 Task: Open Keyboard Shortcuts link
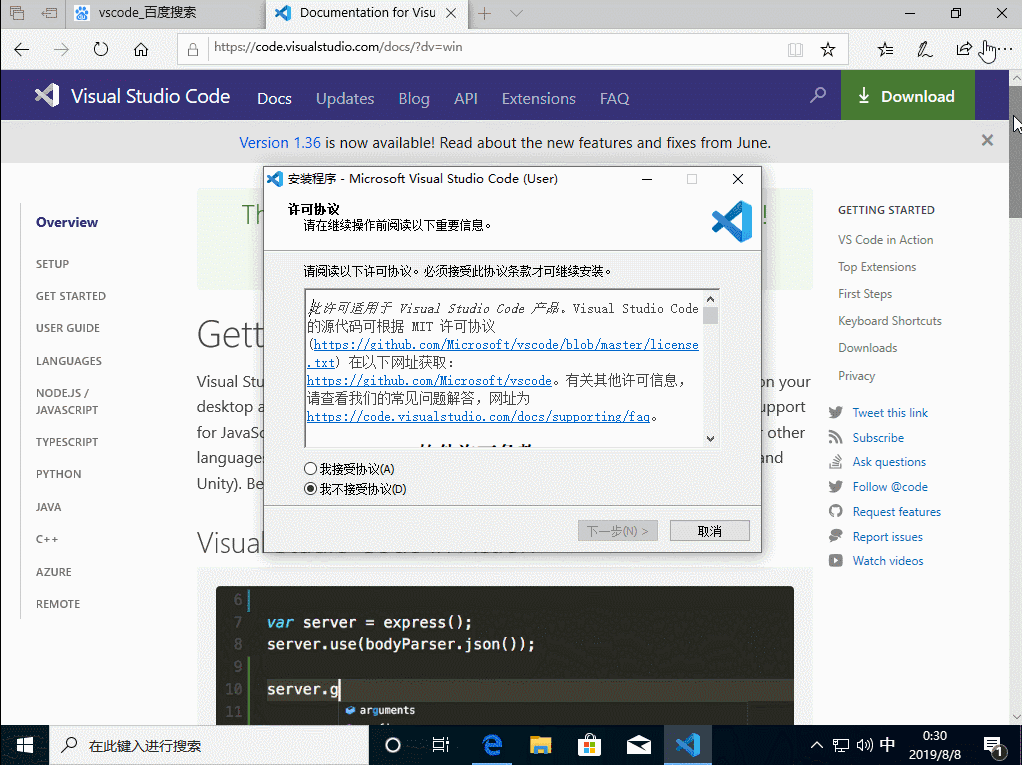point(890,321)
